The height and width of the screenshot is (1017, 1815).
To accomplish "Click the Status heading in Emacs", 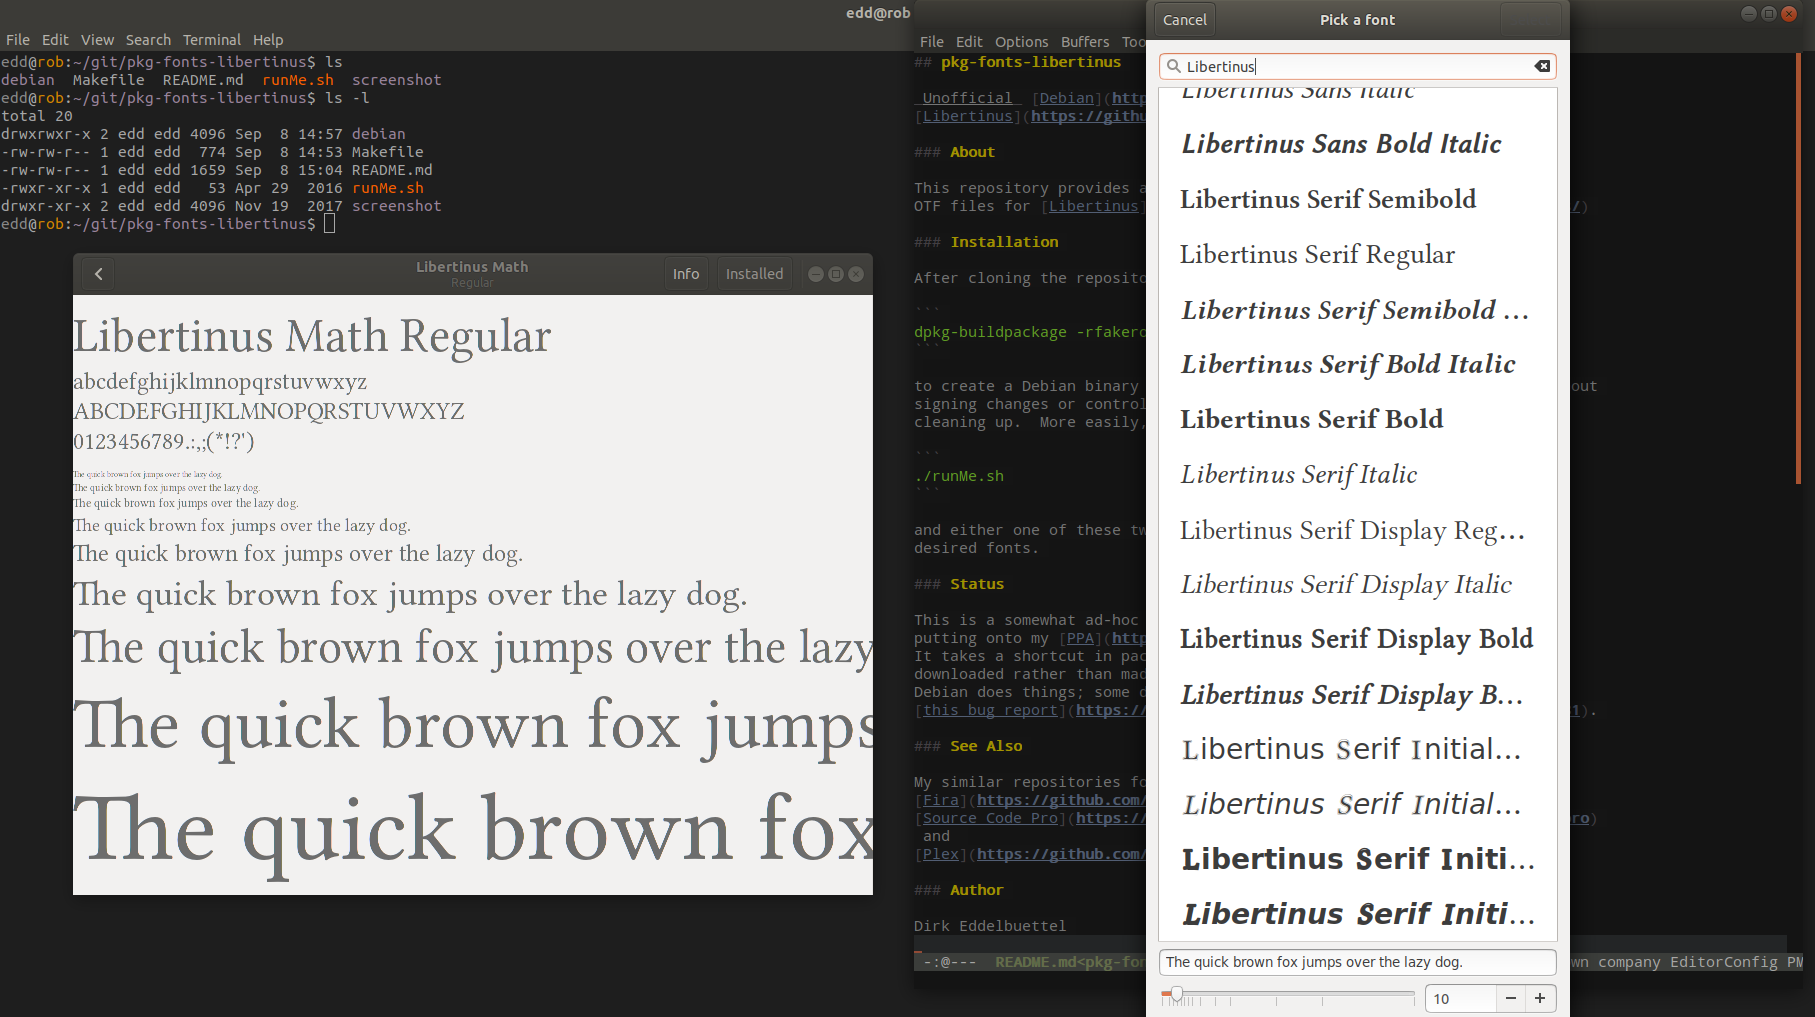I will click(977, 584).
